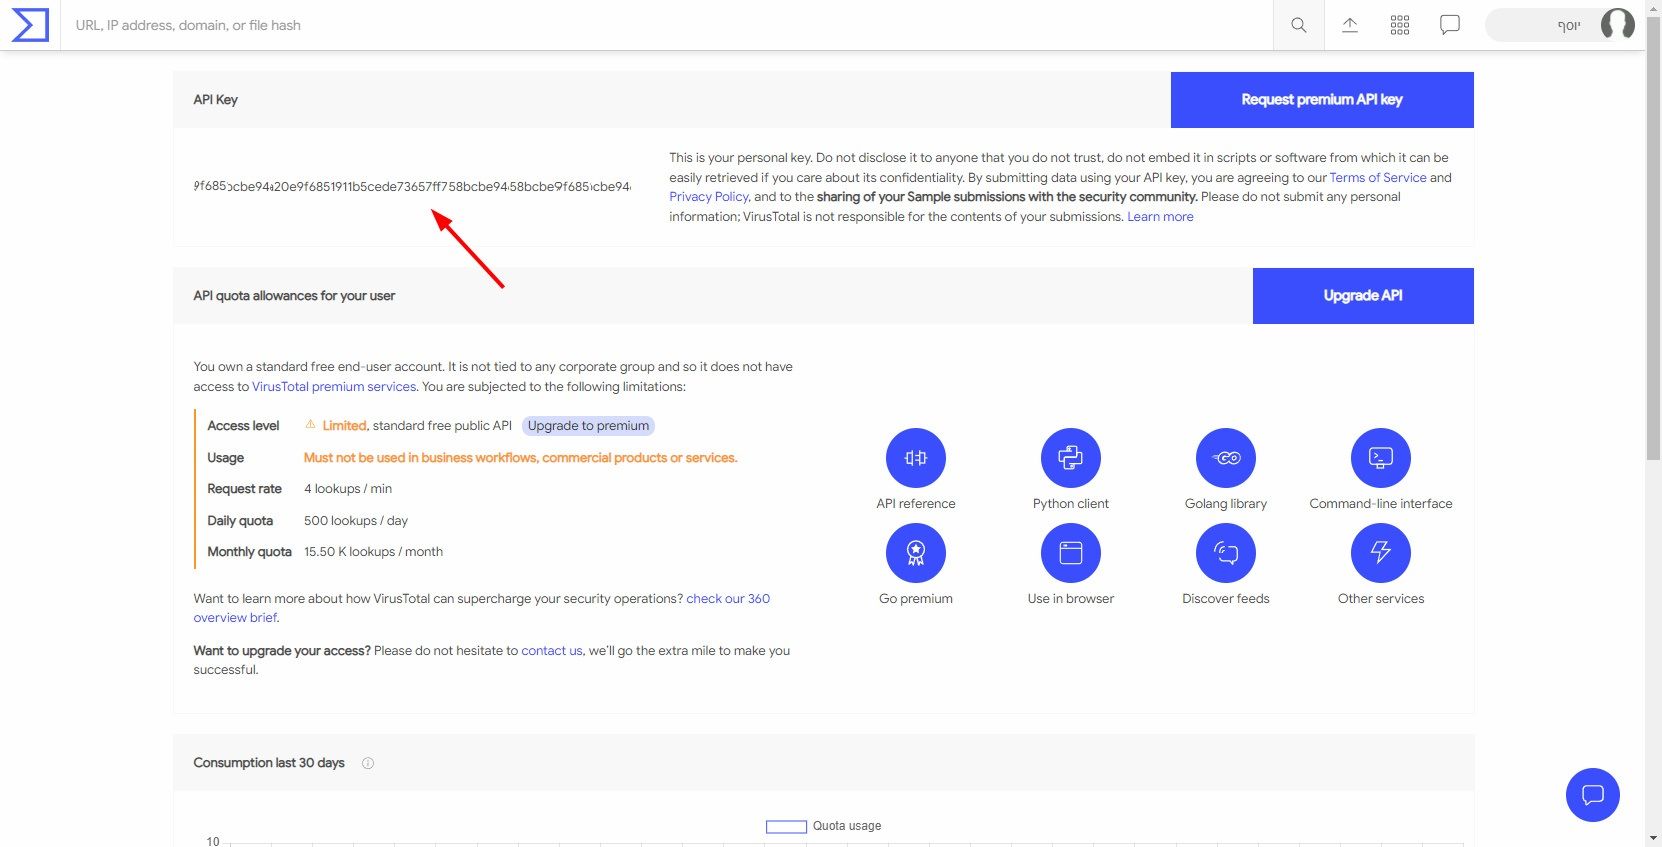Follow the Learn more link
1662x847 pixels.
1160,217
